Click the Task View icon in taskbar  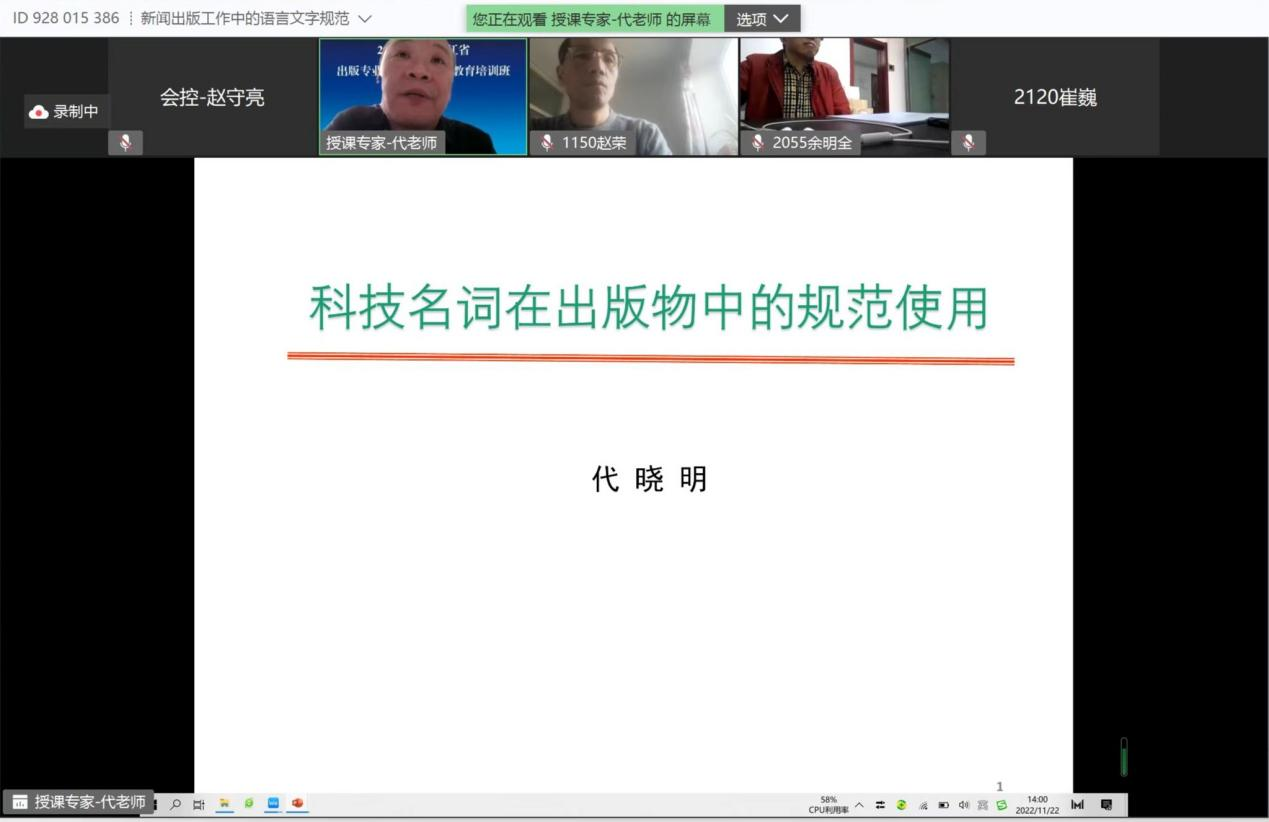(x=199, y=804)
